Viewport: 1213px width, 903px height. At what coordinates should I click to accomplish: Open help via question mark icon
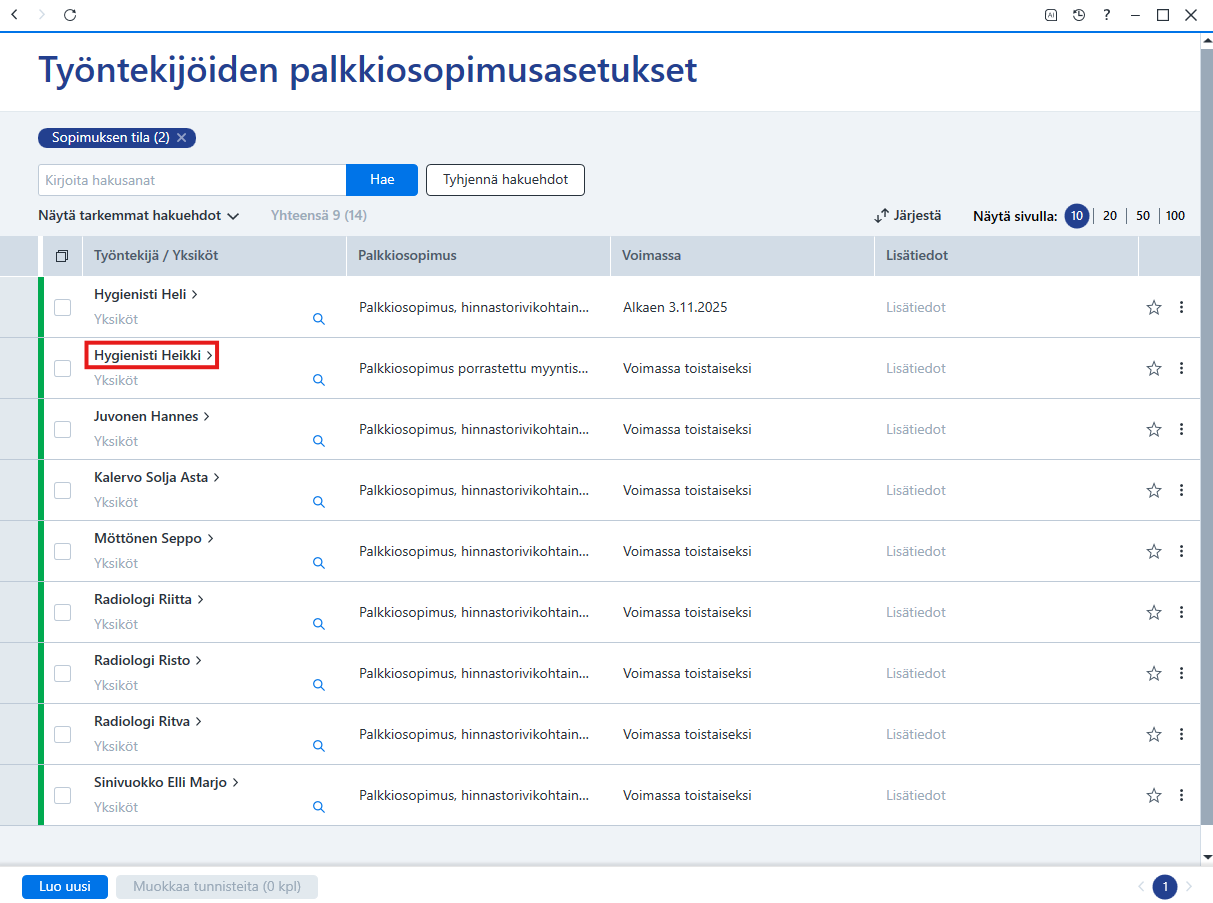[1107, 15]
